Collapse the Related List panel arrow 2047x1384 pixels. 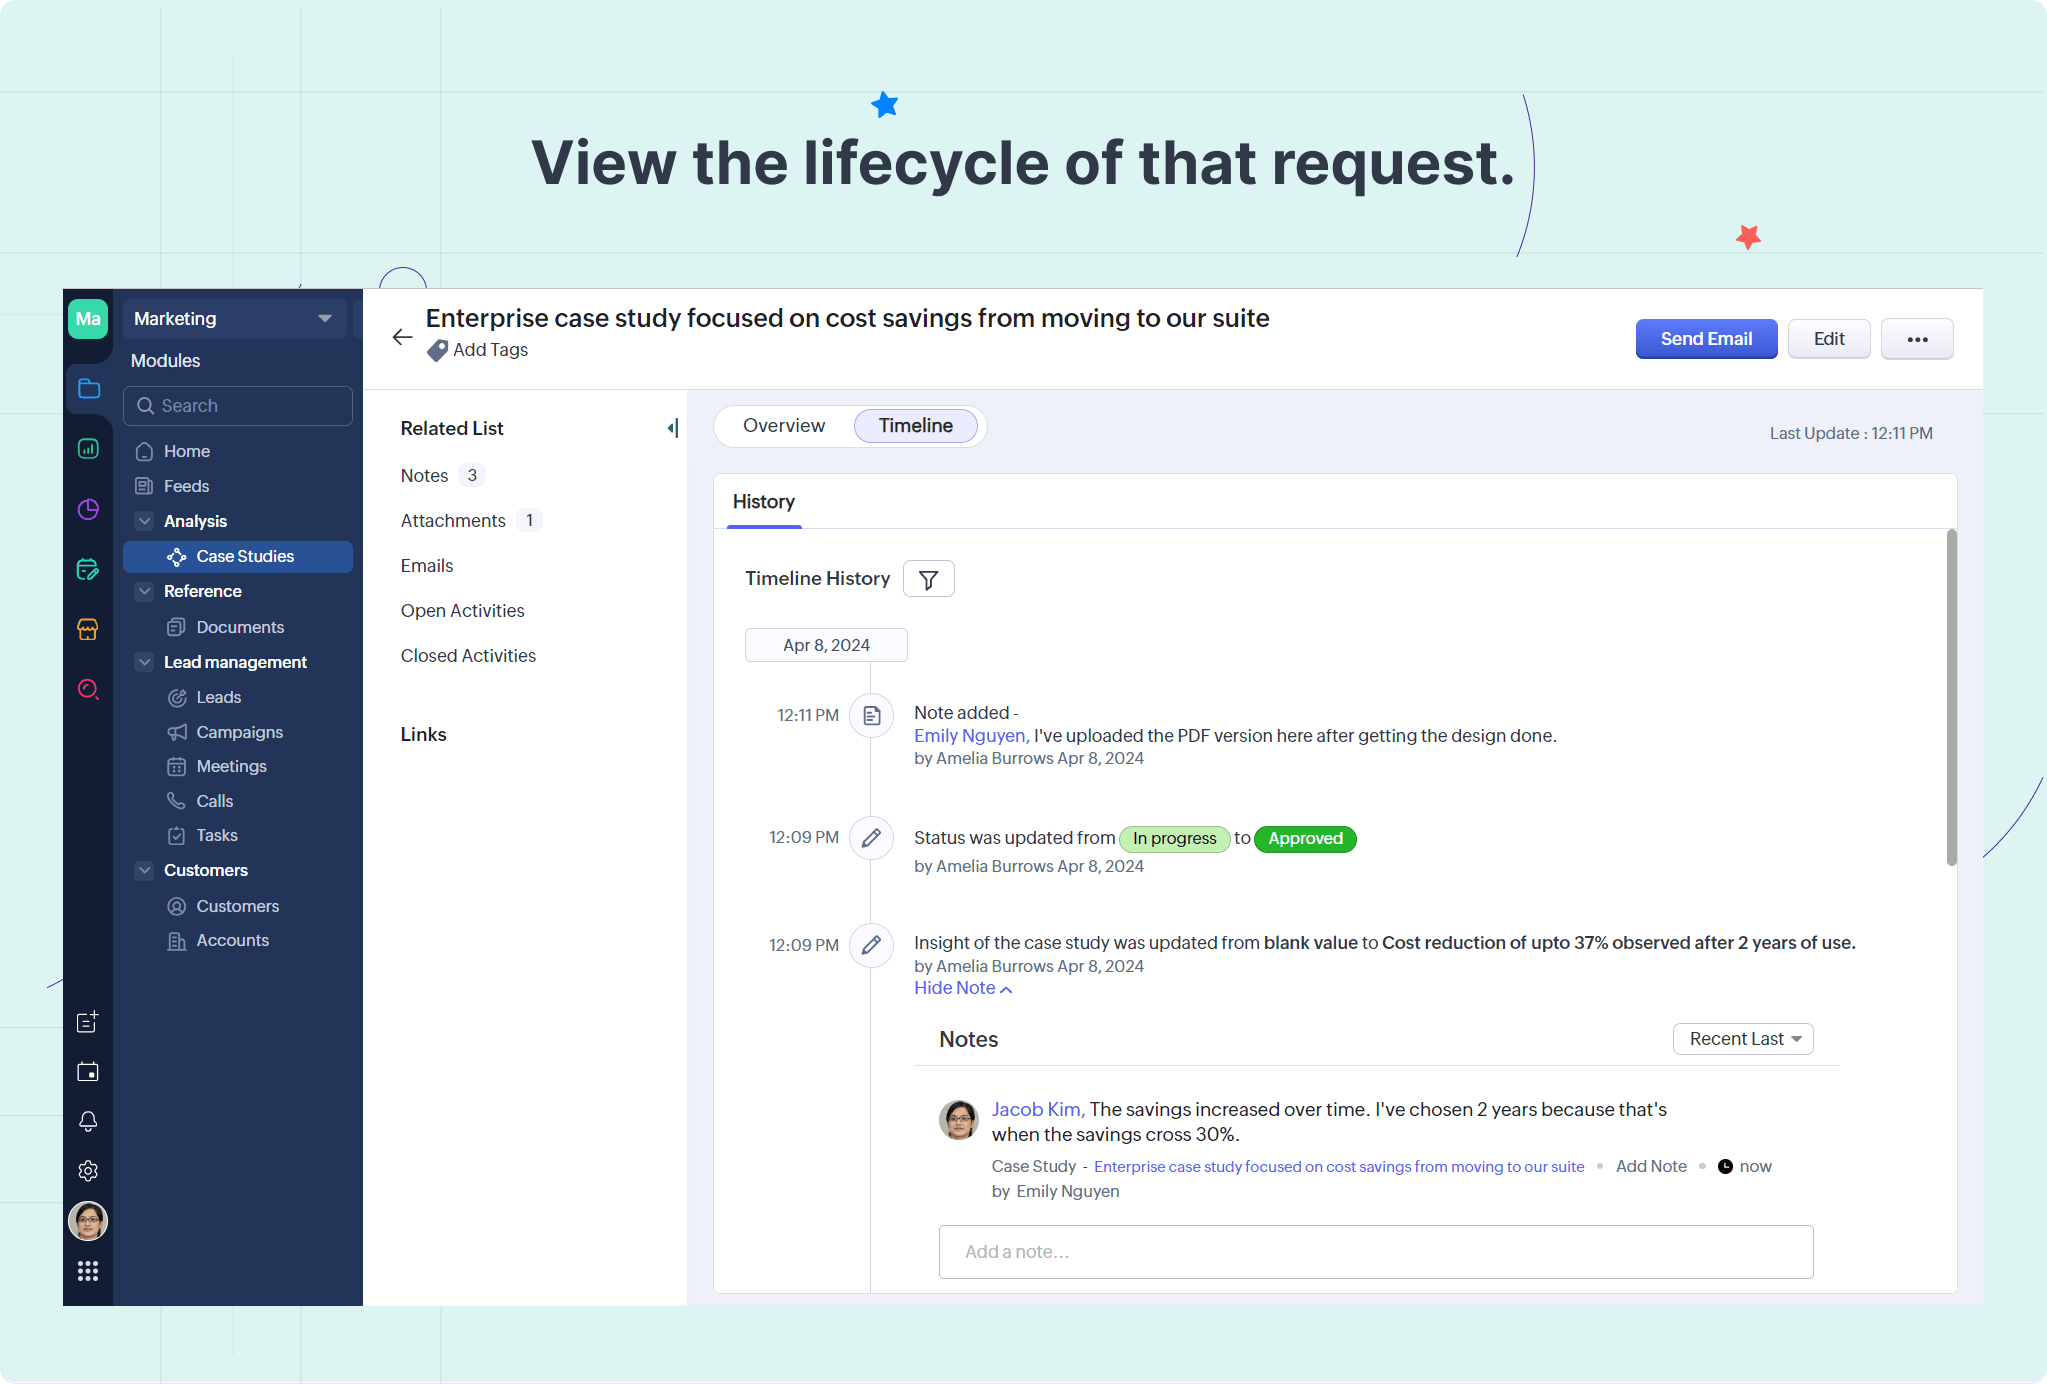tap(673, 428)
